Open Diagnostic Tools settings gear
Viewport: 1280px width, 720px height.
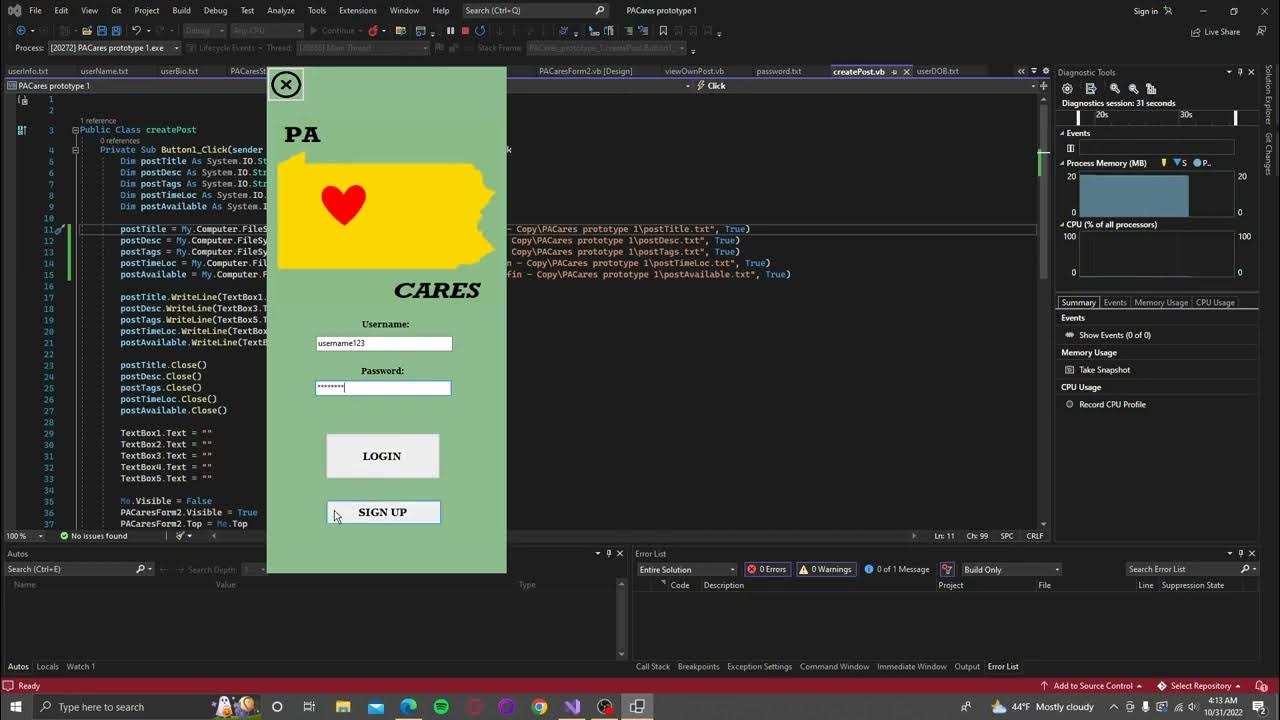[1067, 89]
